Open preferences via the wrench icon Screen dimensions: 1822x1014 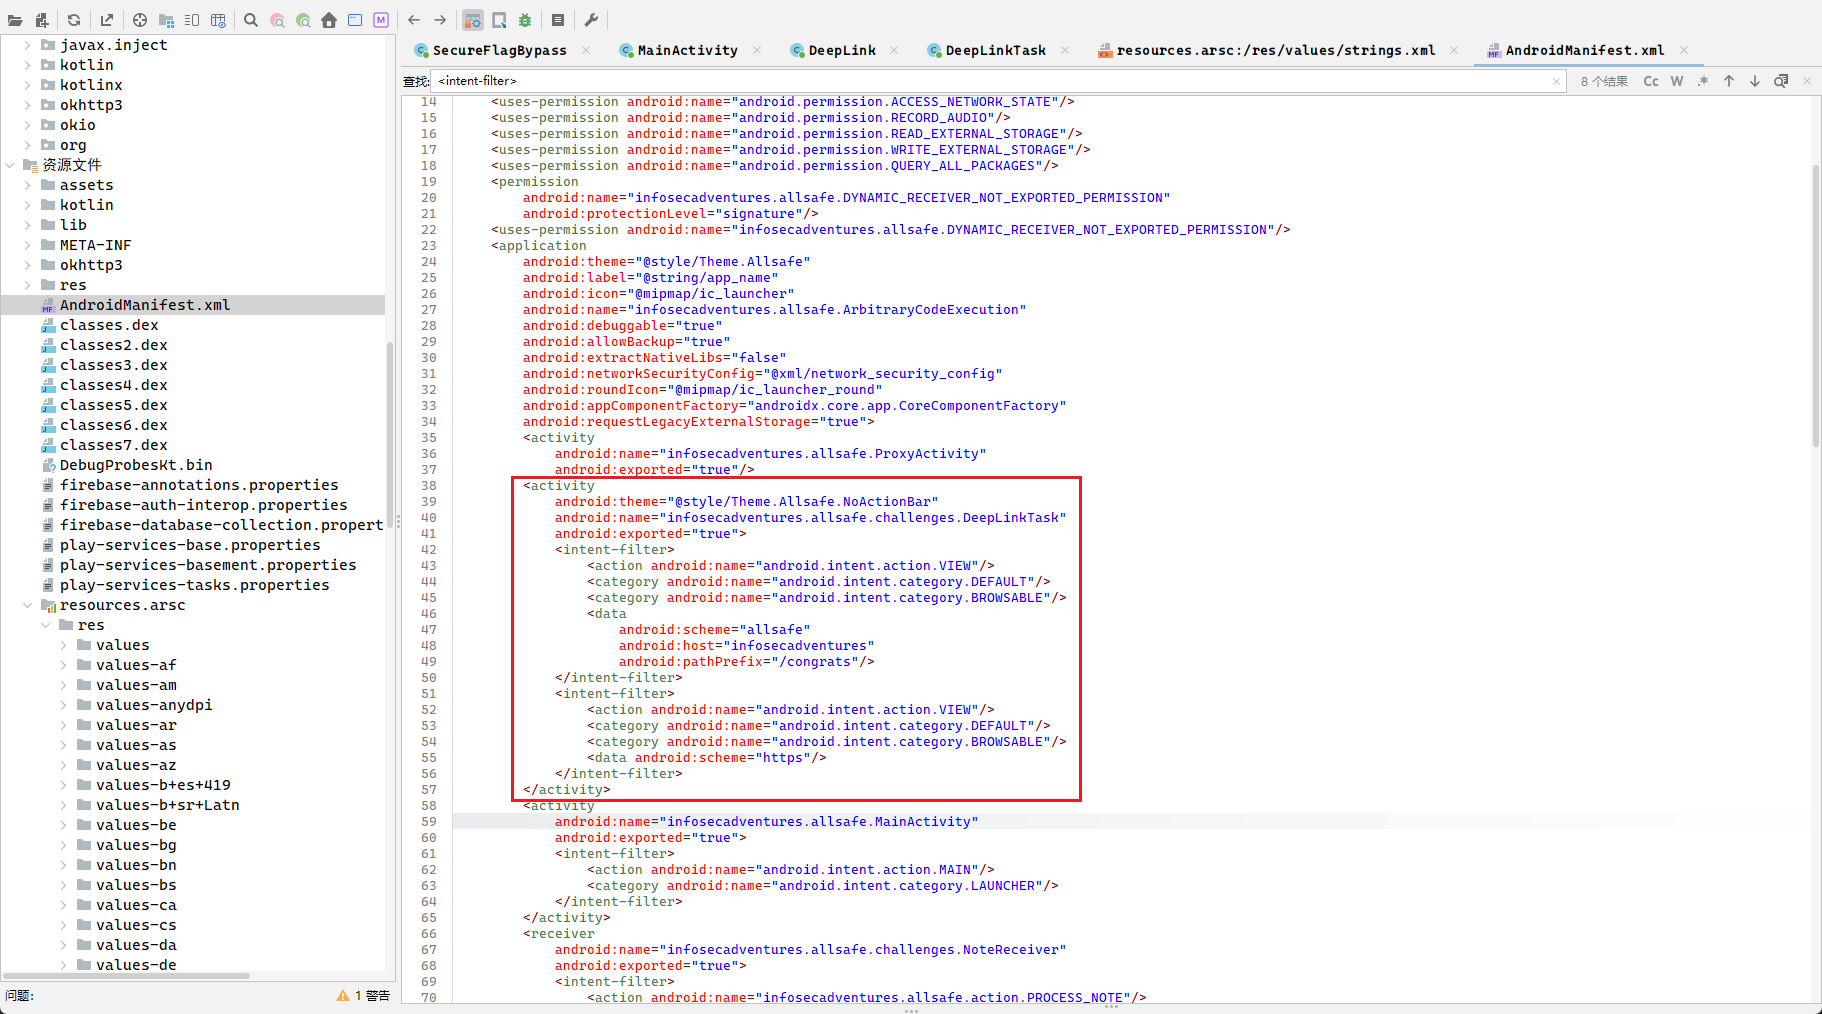tap(591, 20)
